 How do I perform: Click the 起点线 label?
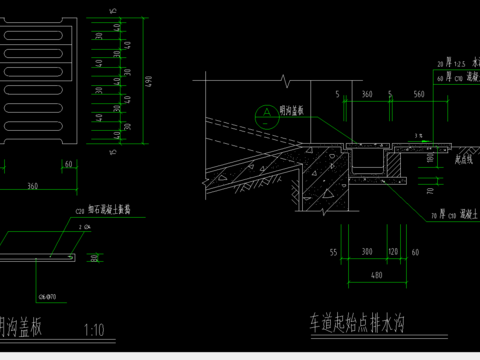pos(464,160)
